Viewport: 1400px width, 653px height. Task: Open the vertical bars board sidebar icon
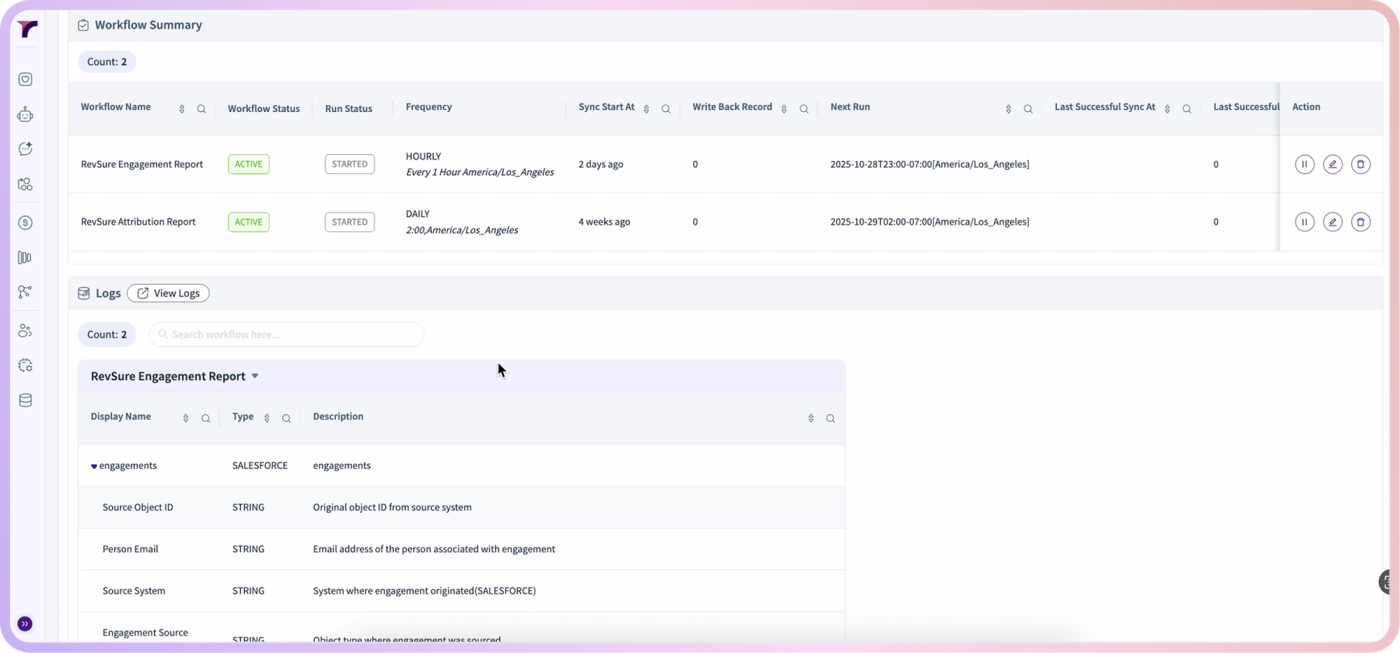(x=25, y=257)
